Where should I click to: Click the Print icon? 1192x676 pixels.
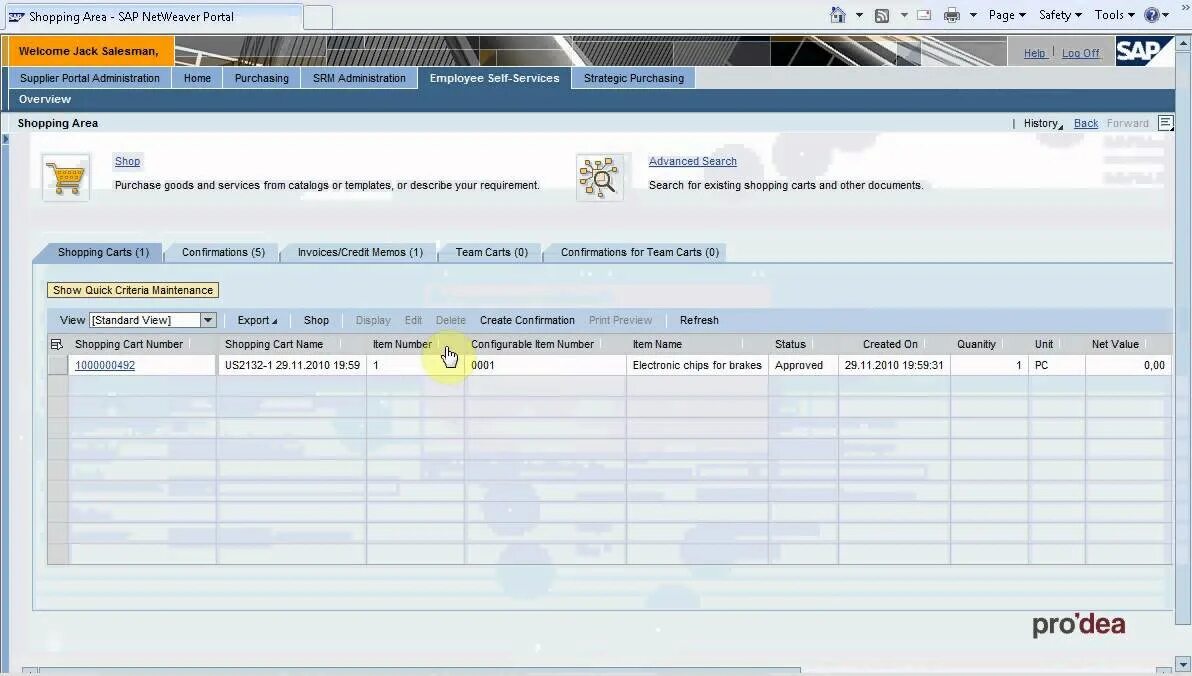[951, 15]
